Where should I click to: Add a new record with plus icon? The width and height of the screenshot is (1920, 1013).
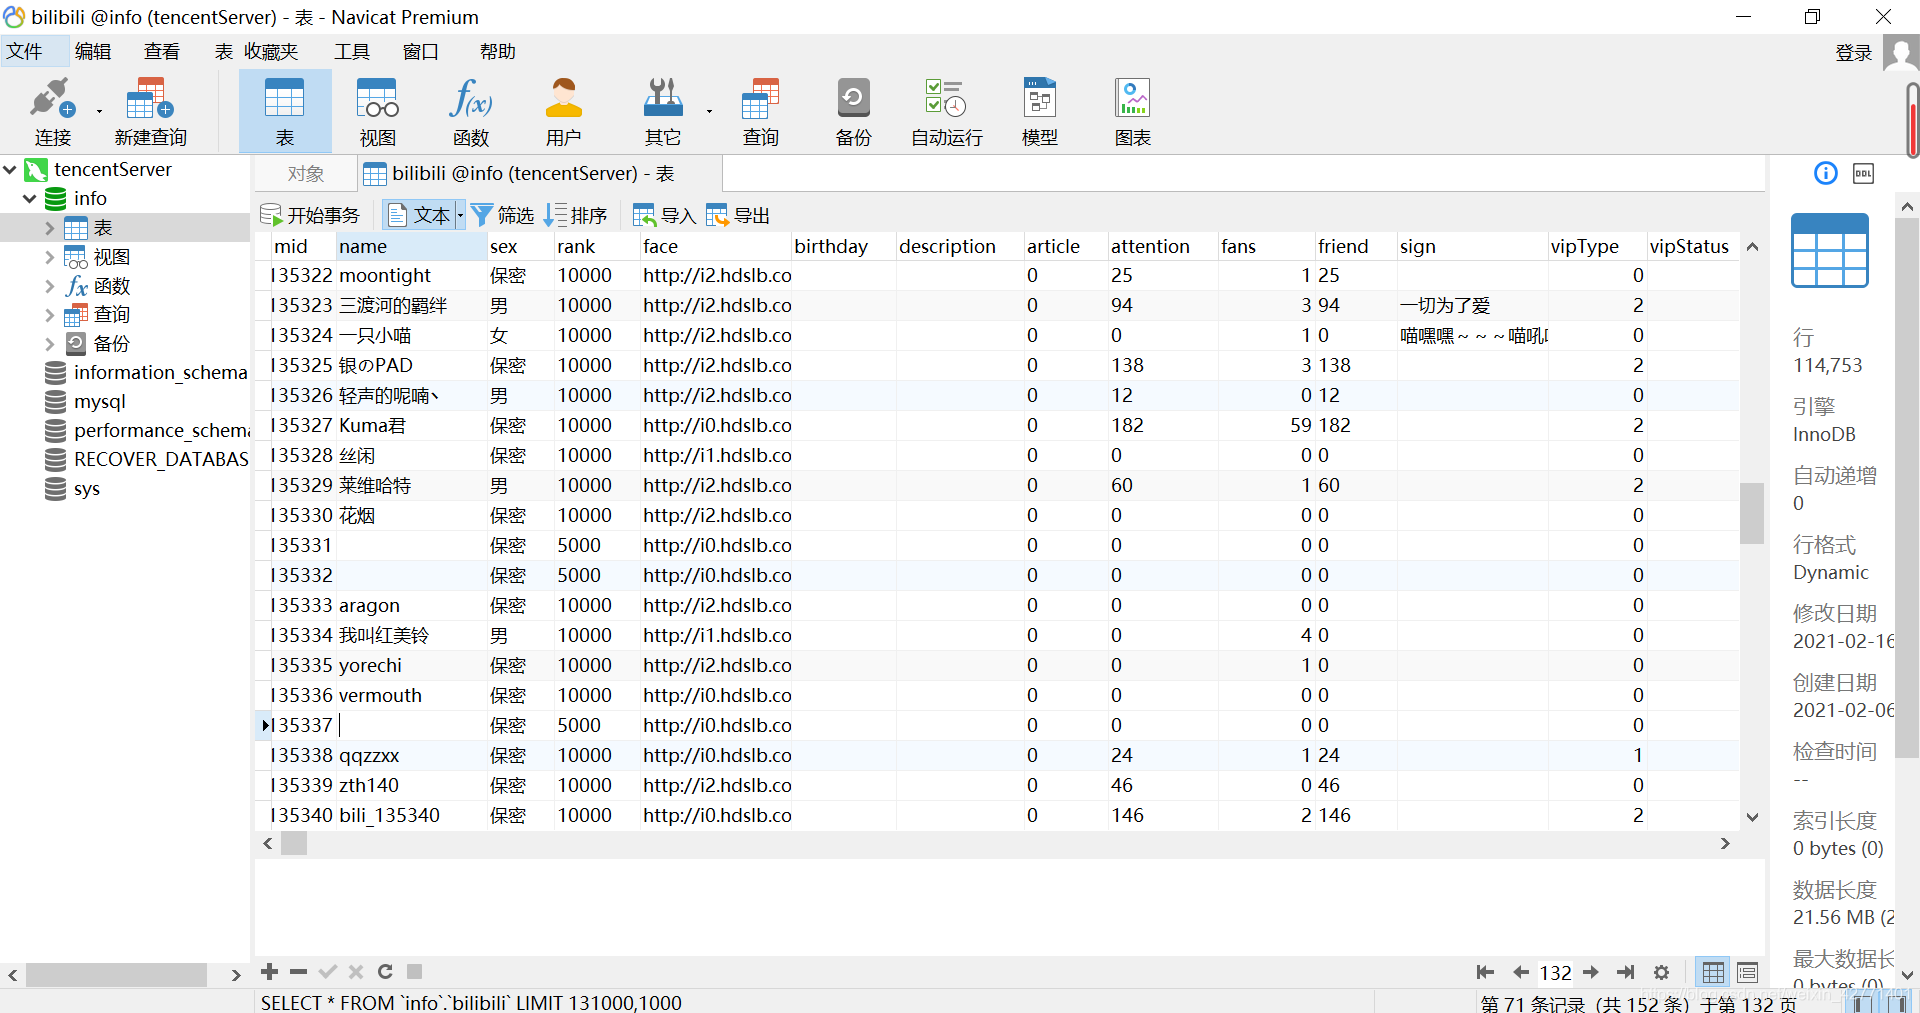click(269, 971)
